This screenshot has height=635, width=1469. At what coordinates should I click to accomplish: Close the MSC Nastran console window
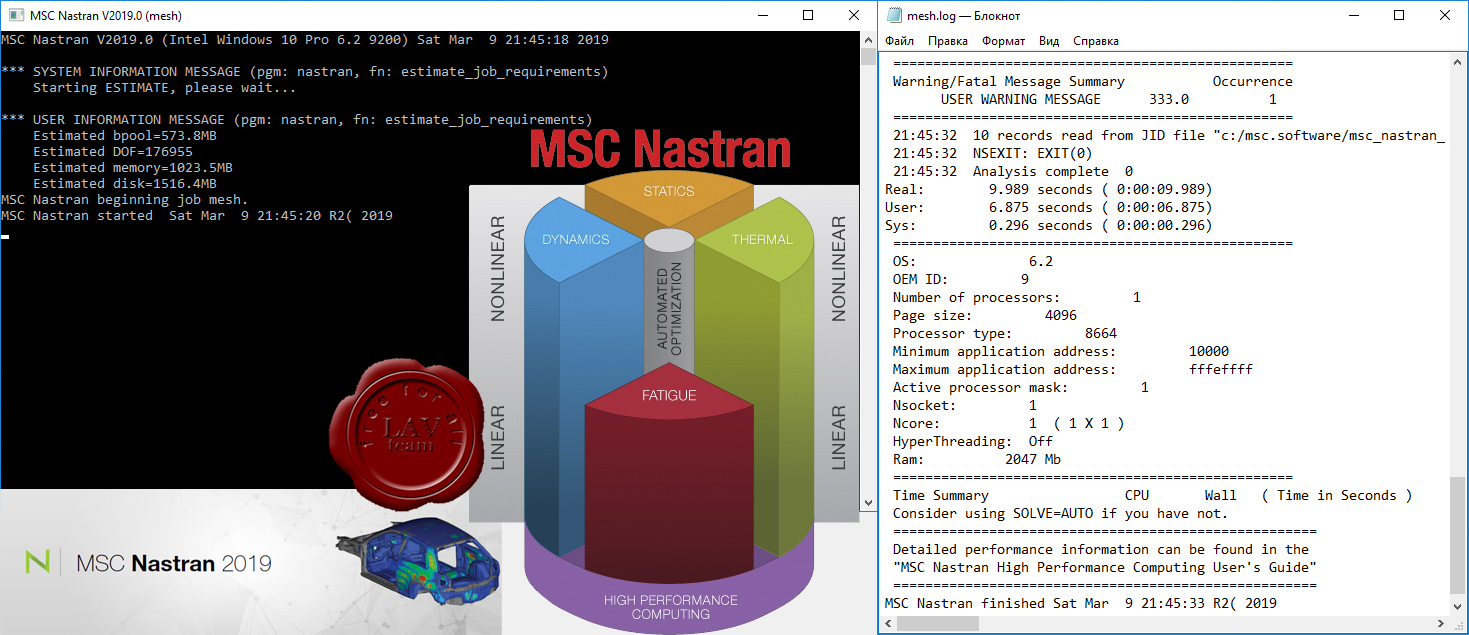pyautogui.click(x=853, y=15)
